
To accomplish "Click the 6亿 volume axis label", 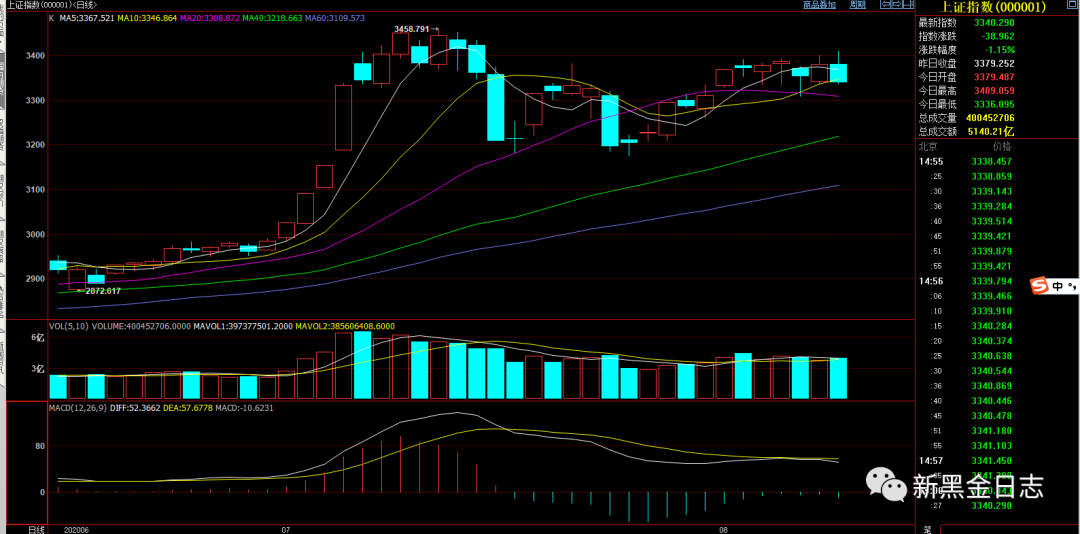I will point(37,337).
